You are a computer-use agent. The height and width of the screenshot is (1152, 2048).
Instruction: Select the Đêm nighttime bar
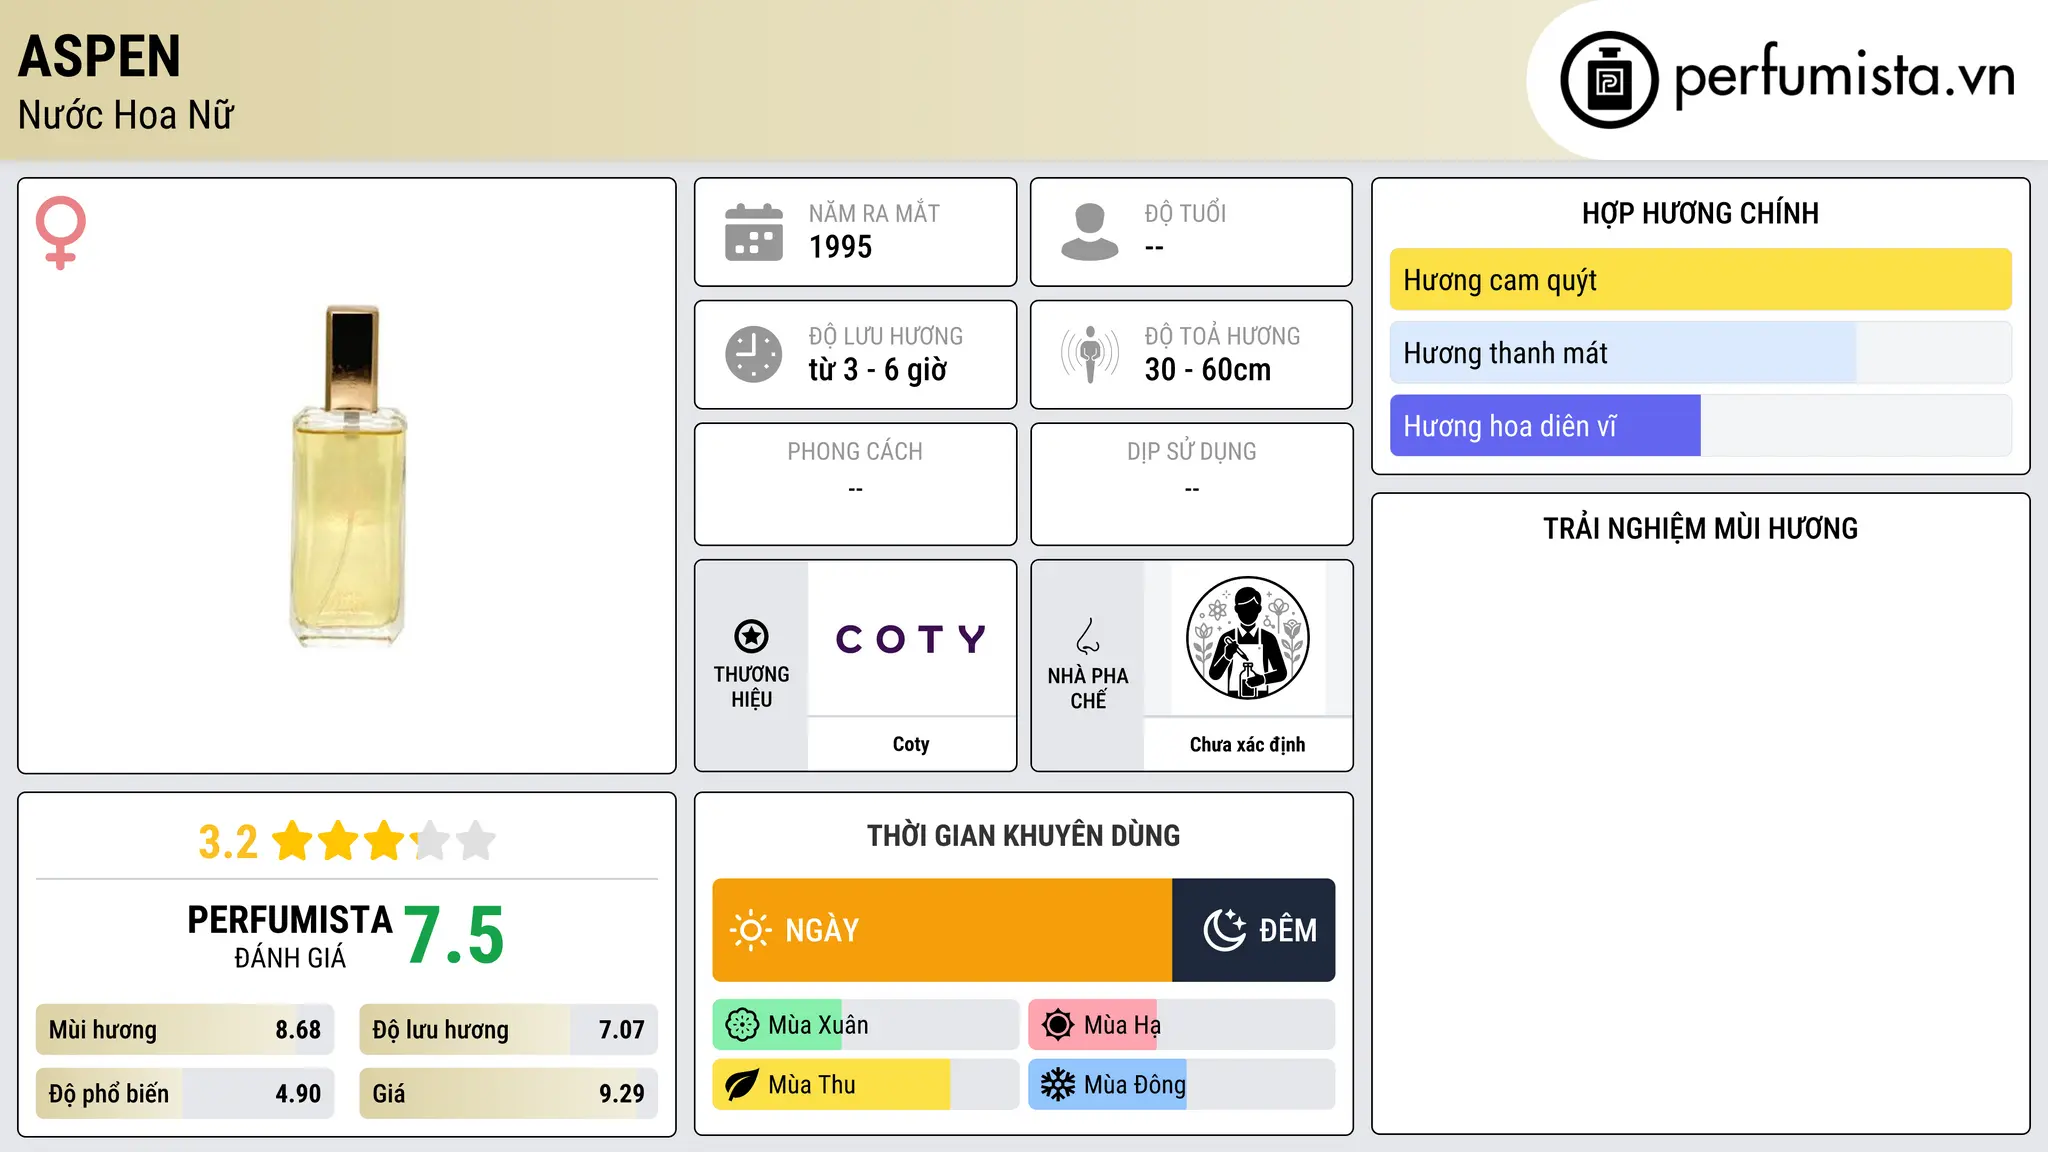tap(1254, 930)
